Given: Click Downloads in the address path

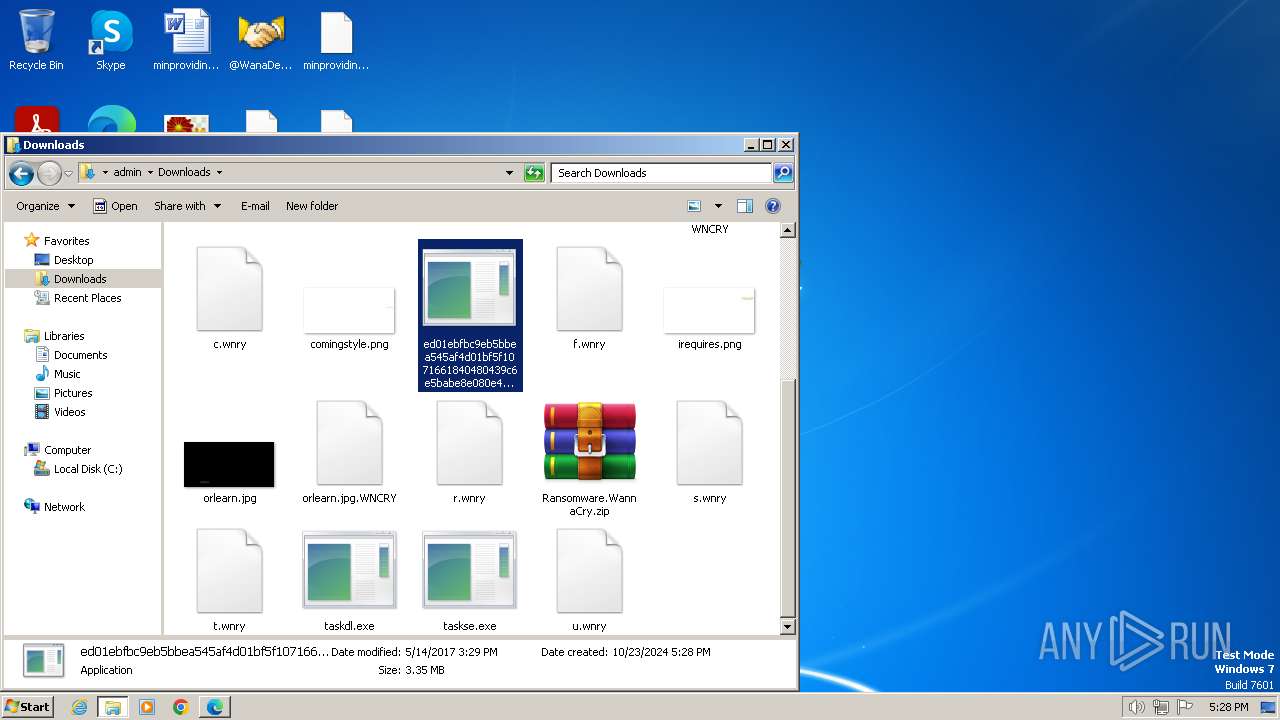Looking at the screenshot, I should pyautogui.click(x=184, y=172).
